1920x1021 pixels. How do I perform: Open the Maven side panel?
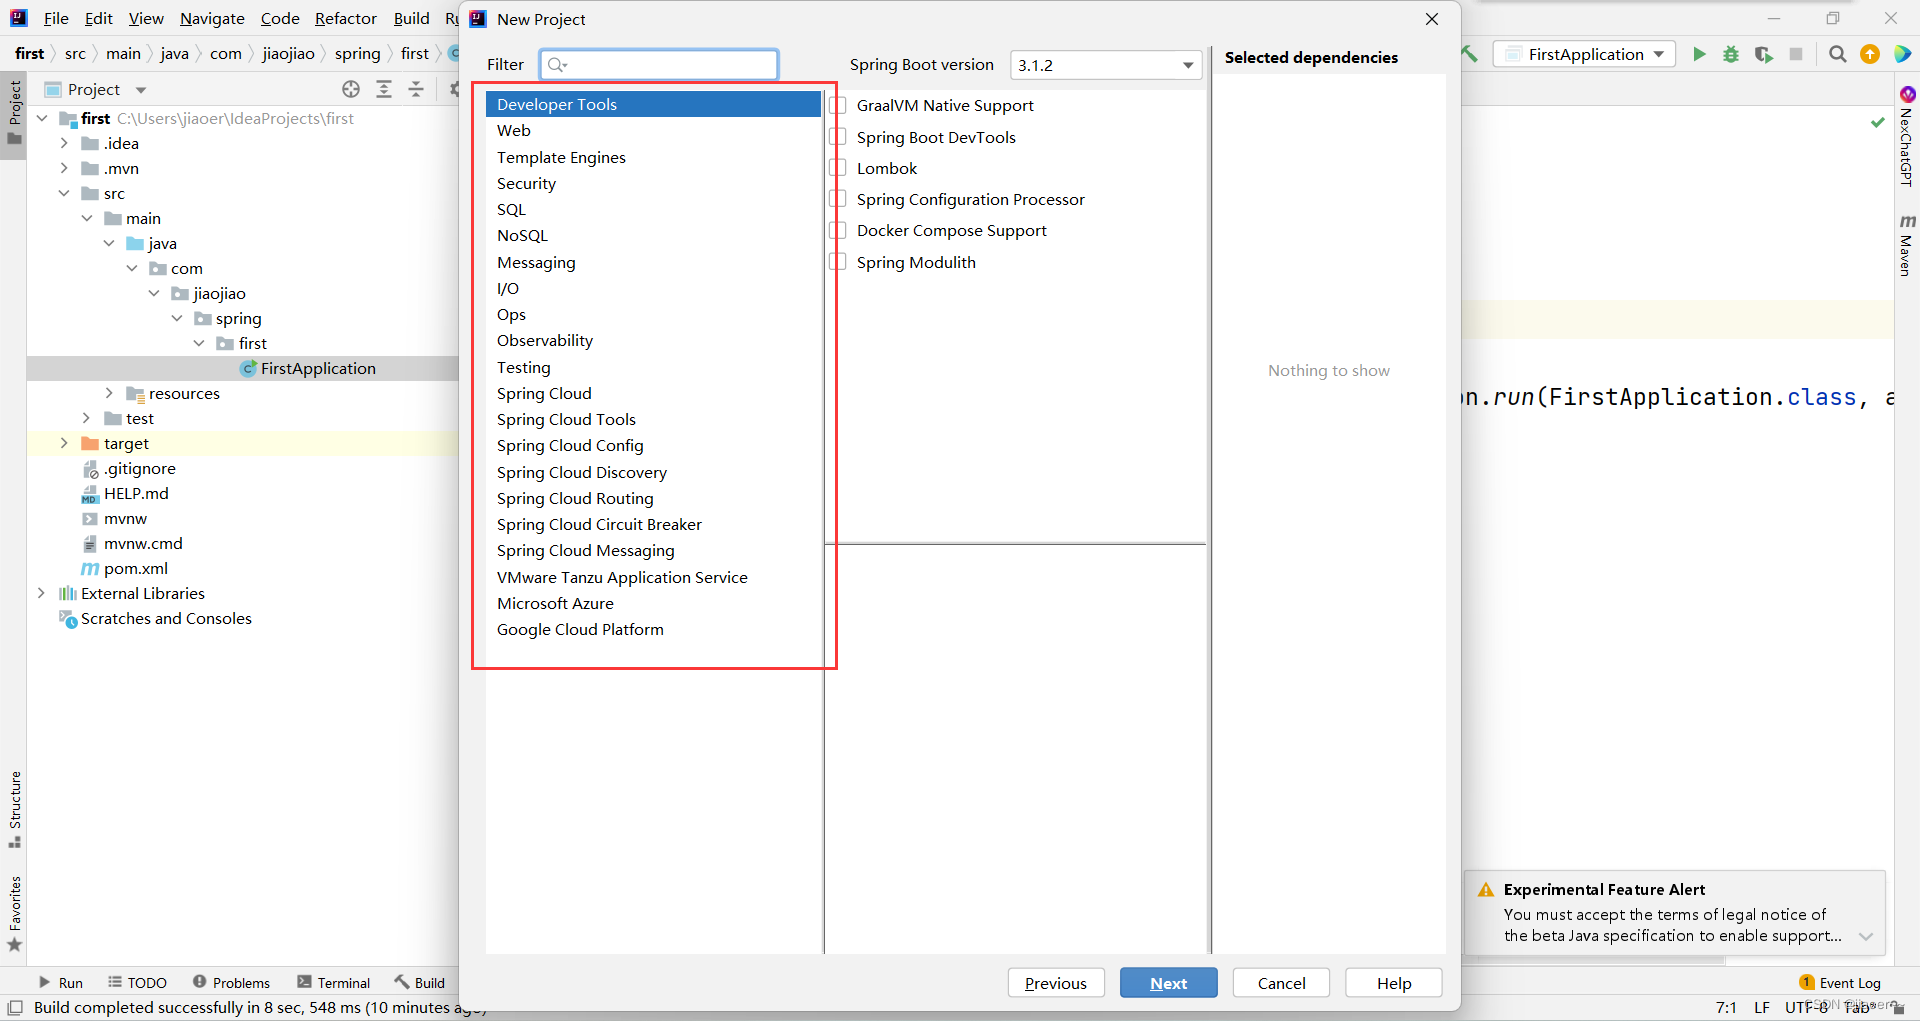(x=1907, y=245)
